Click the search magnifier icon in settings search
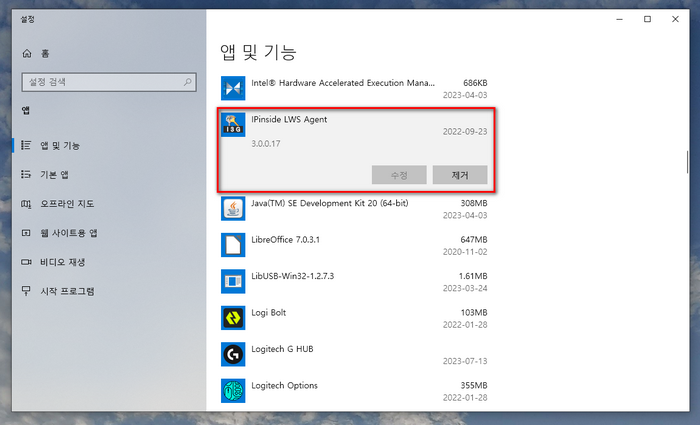The height and width of the screenshot is (425, 700). point(188,82)
